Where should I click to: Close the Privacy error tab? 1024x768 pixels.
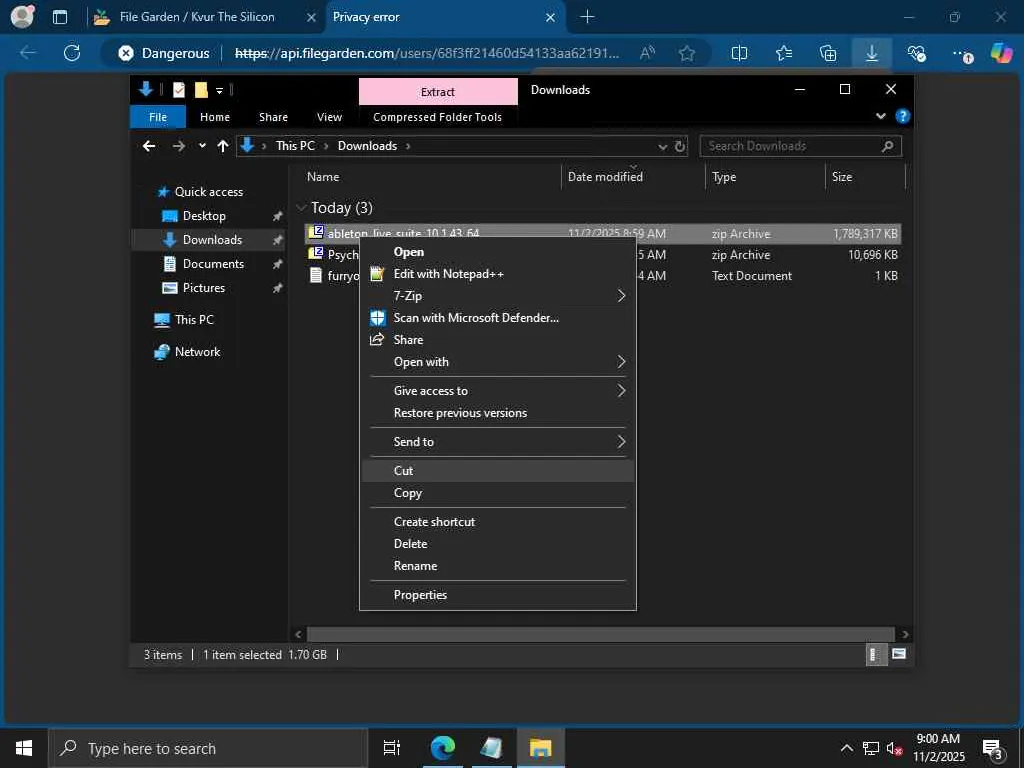click(x=550, y=18)
